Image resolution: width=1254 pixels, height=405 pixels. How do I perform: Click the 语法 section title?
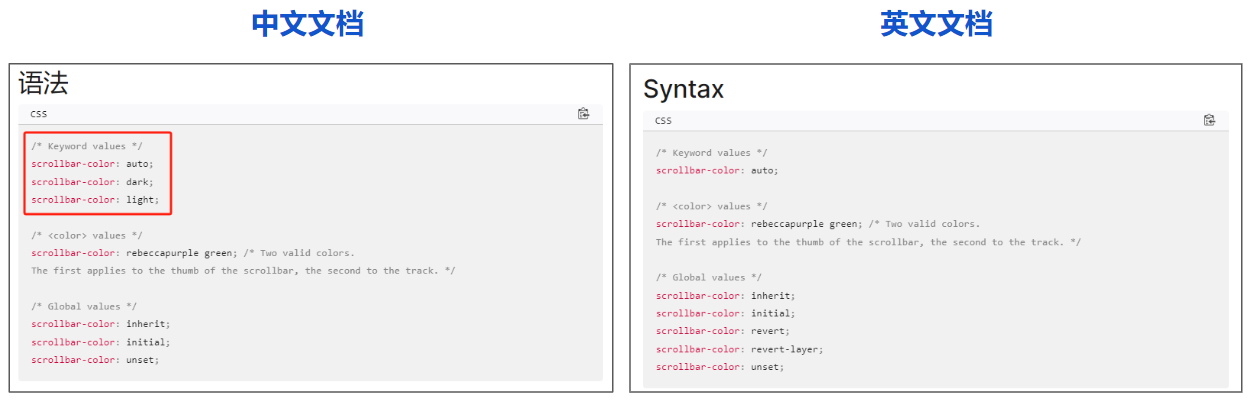click(43, 83)
